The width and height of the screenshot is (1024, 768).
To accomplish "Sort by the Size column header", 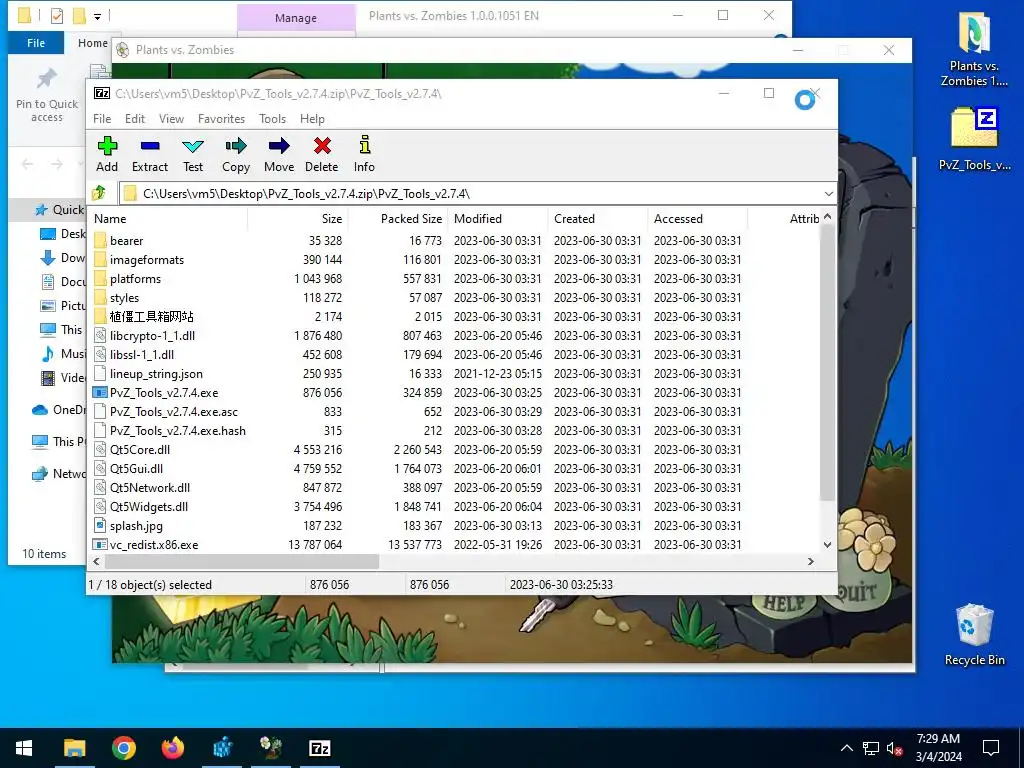I will pyautogui.click(x=298, y=219).
